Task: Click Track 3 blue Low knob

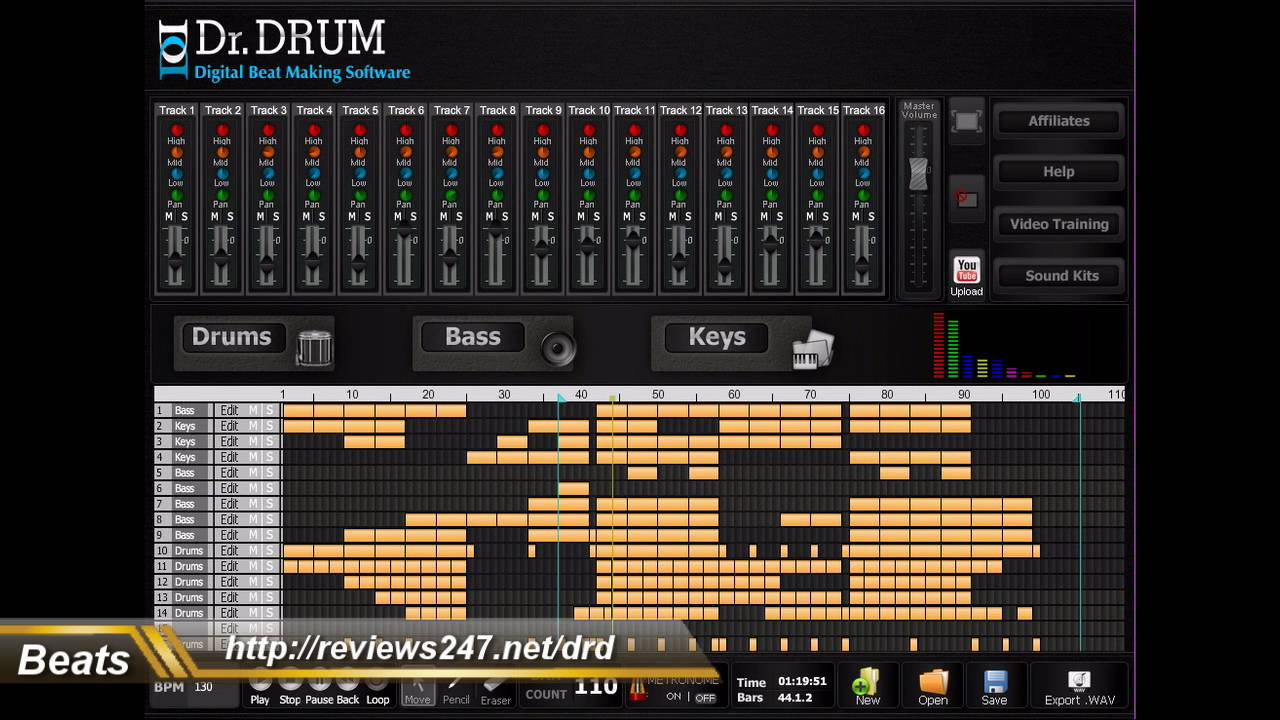Action: (x=268, y=174)
